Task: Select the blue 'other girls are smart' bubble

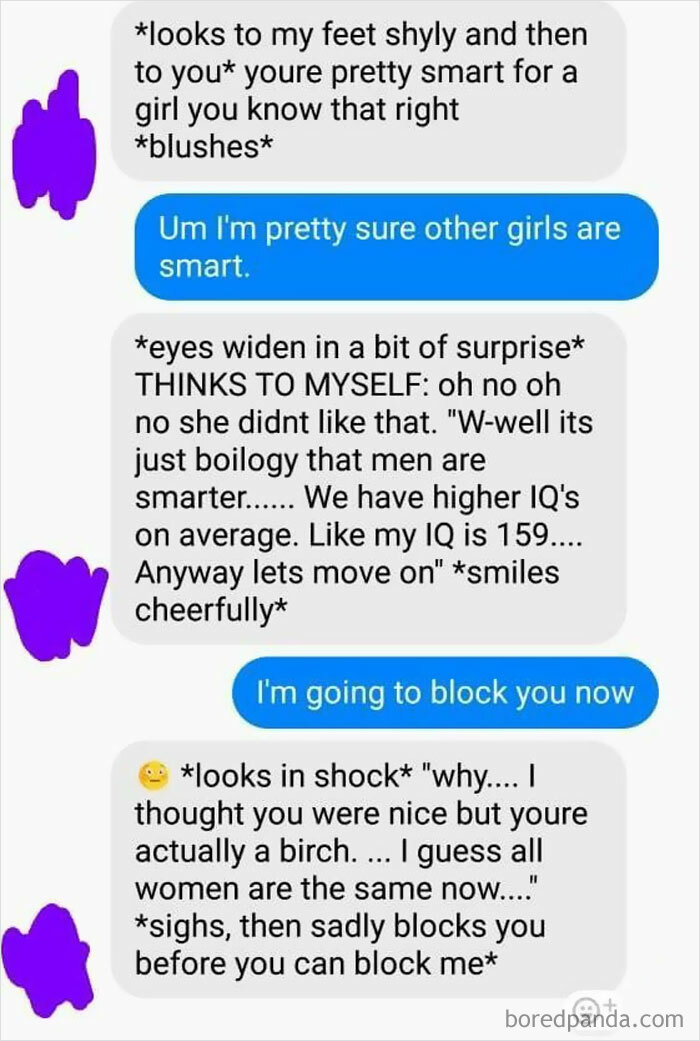Action: coord(396,247)
